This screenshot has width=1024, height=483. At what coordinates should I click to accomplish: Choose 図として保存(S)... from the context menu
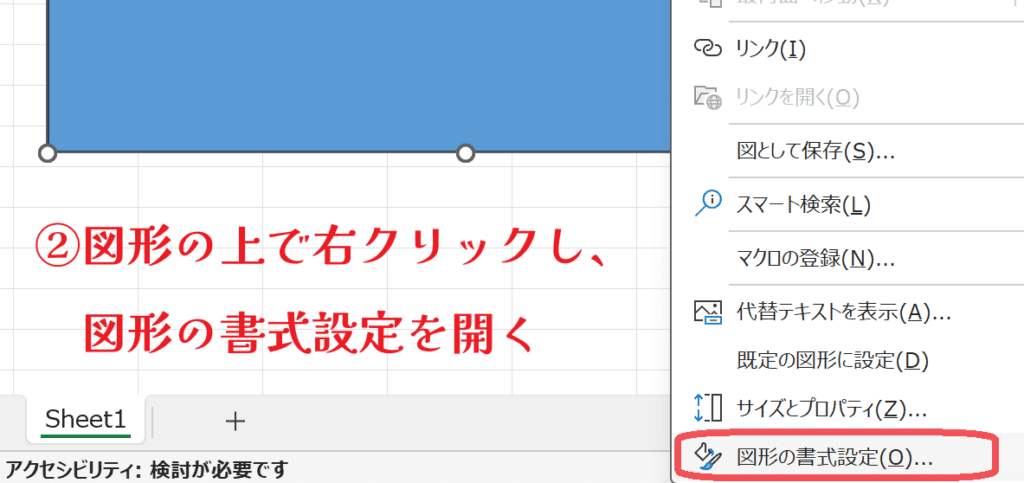click(x=815, y=151)
